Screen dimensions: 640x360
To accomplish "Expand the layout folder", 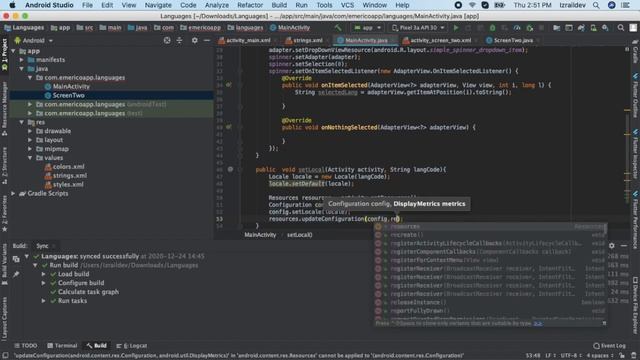I will pyautogui.click(x=30, y=140).
